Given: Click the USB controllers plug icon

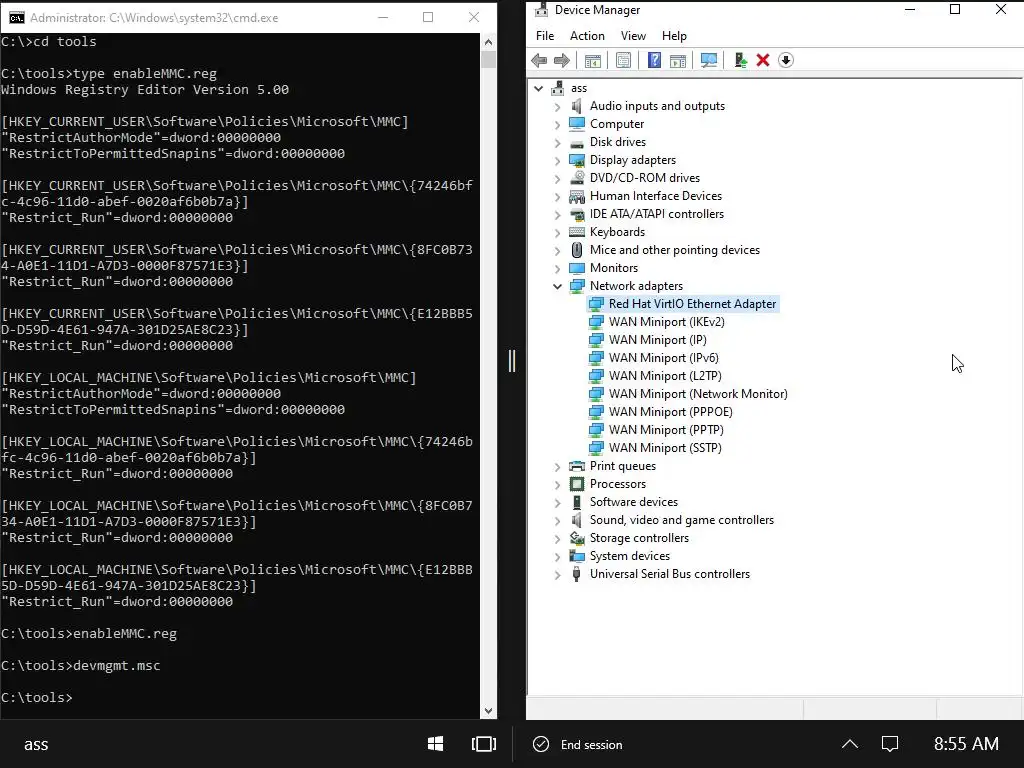Looking at the screenshot, I should [577, 574].
